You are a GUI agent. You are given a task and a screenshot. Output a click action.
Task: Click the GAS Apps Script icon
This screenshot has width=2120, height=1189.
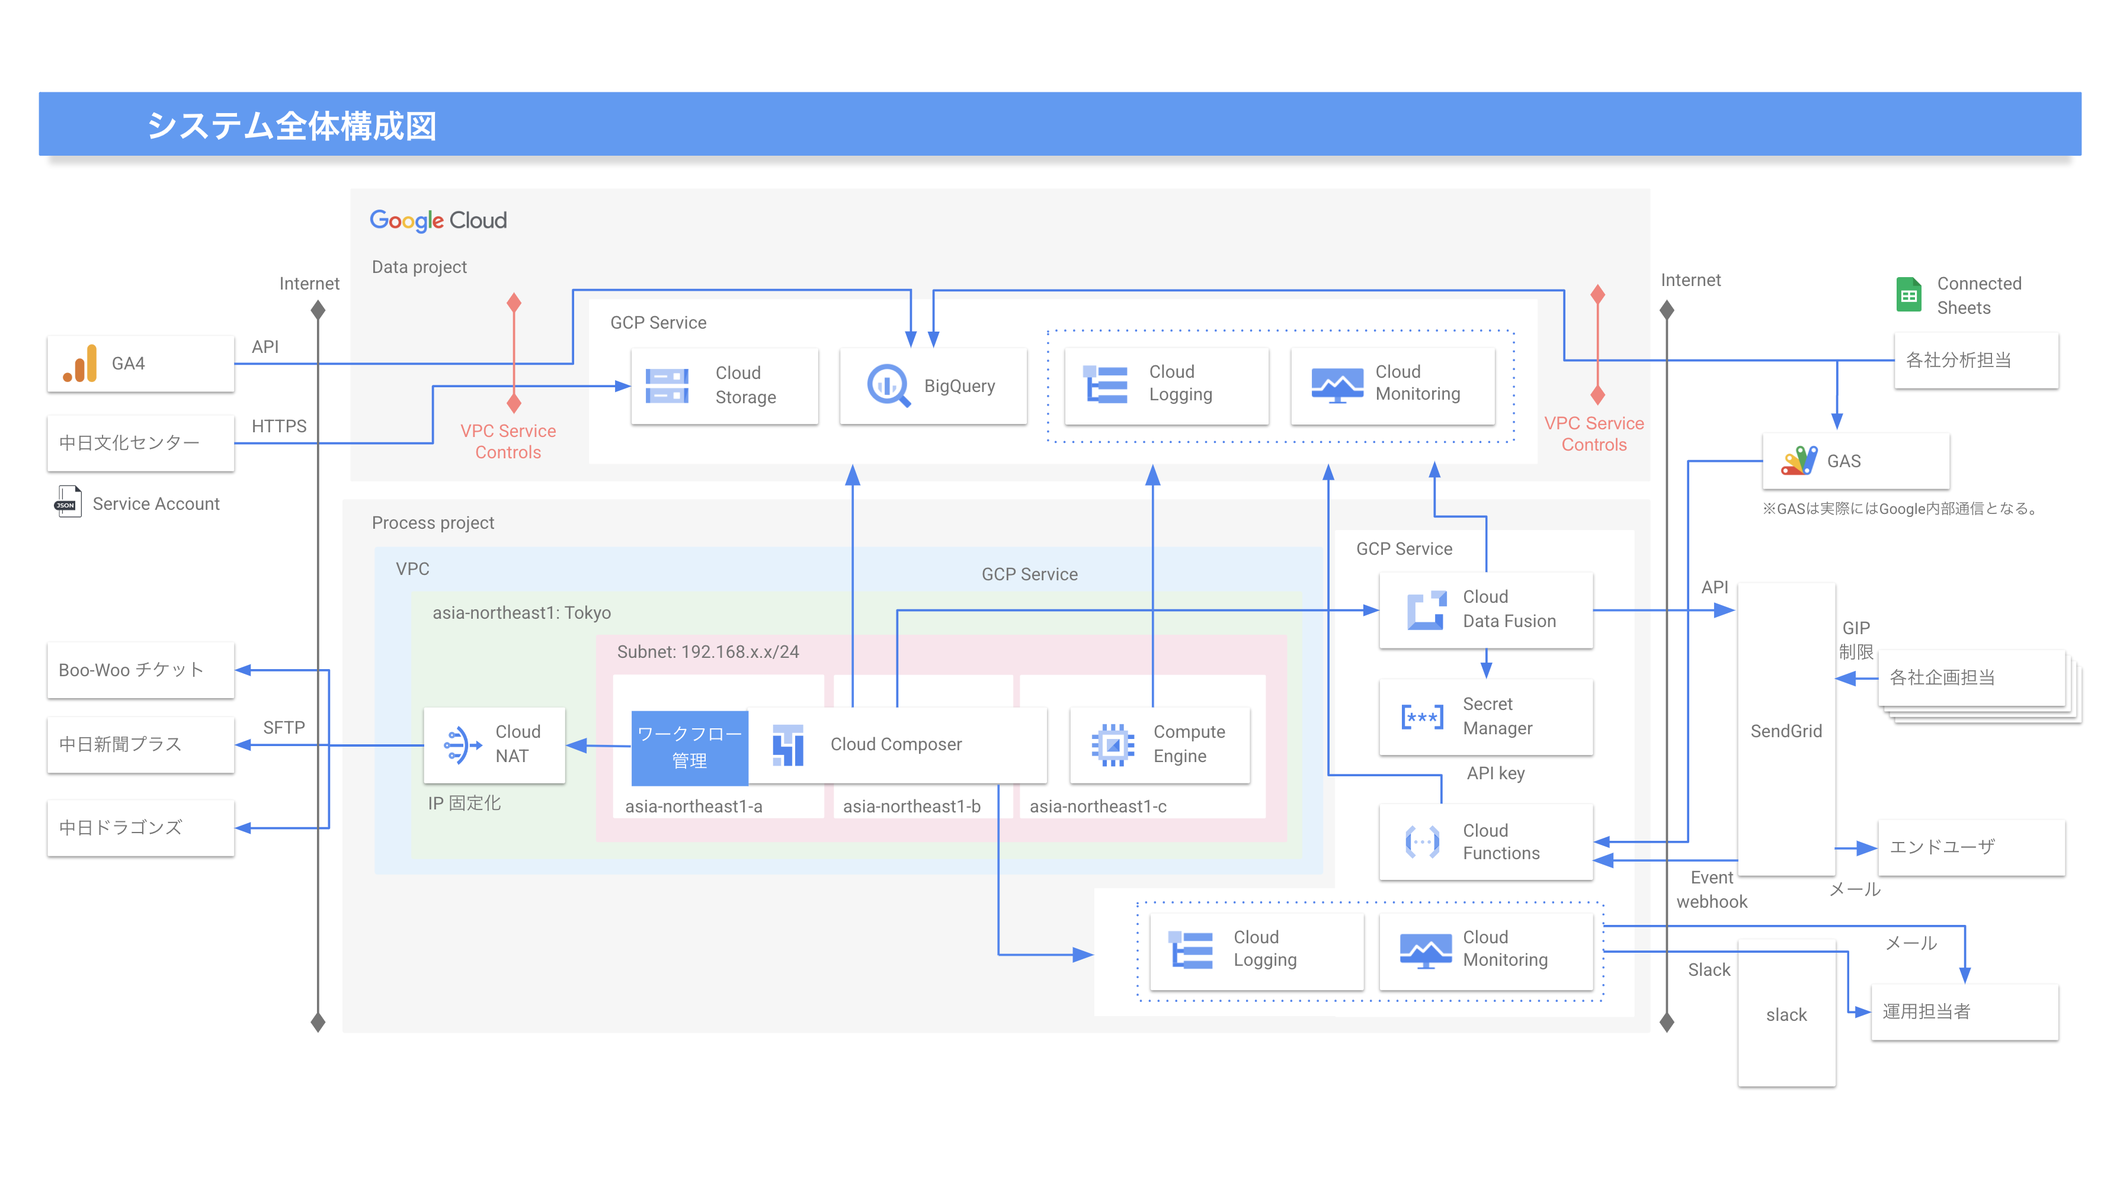tap(1799, 461)
